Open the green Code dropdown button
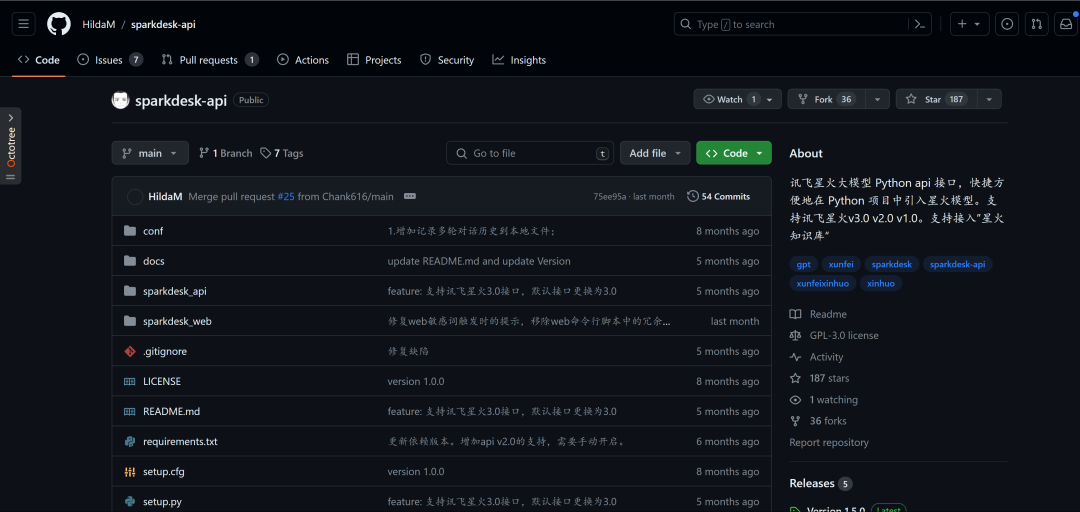1080x512 pixels. (x=734, y=153)
